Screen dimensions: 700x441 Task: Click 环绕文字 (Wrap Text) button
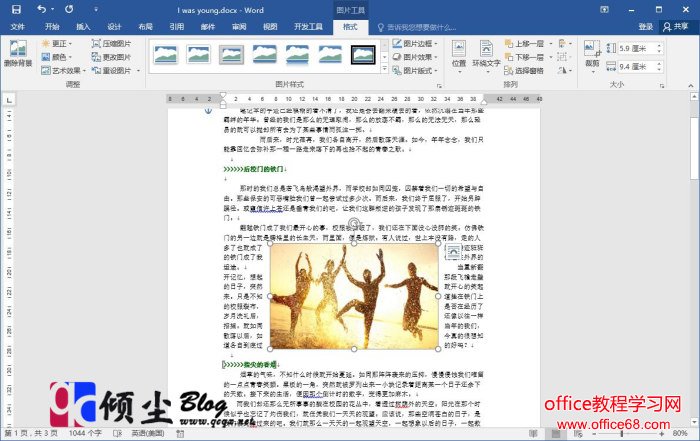click(x=486, y=55)
